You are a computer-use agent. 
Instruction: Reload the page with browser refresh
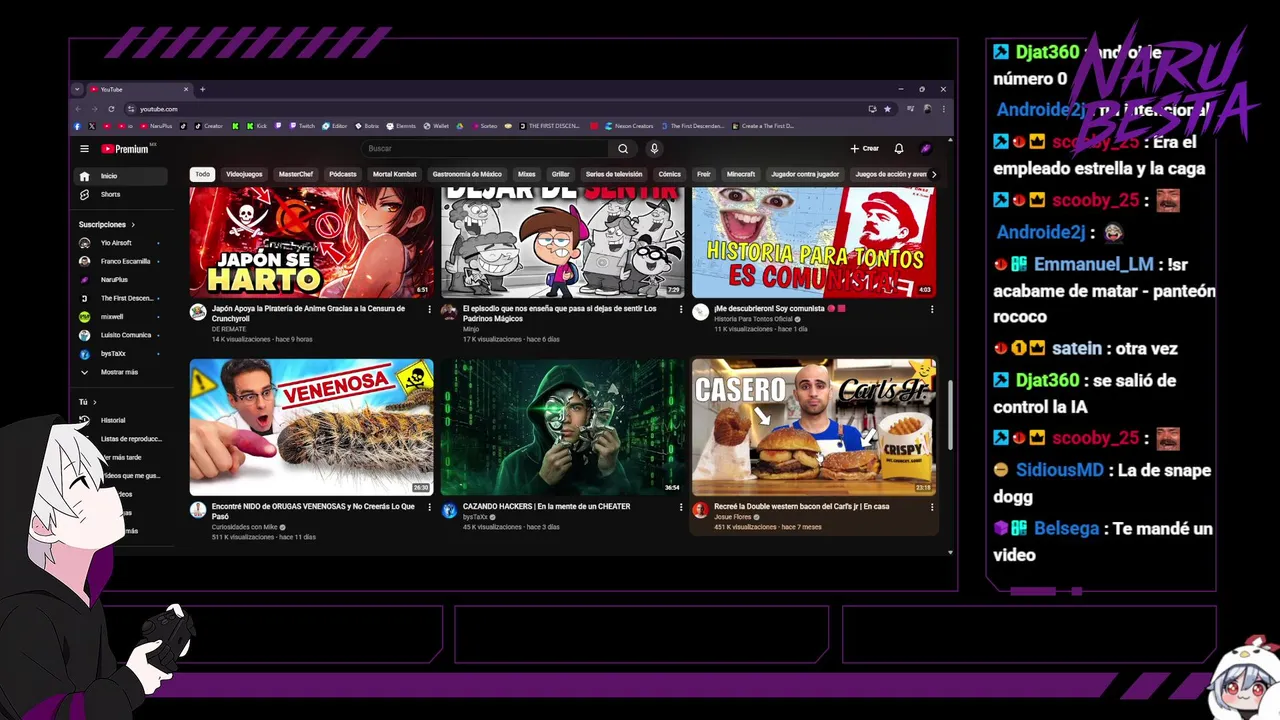pos(111,109)
